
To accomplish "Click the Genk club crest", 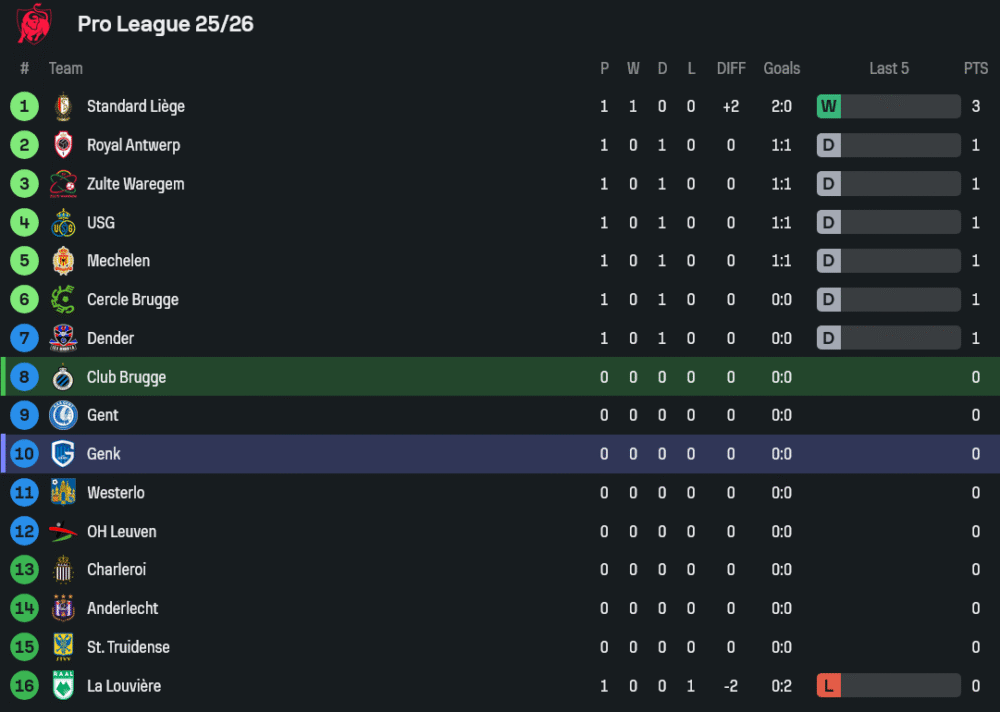I will tap(63, 454).
